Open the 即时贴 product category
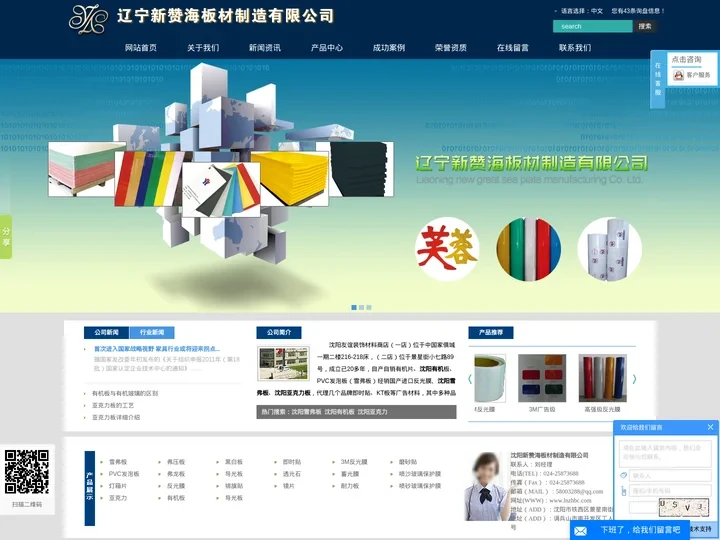Screen dimensions: 720x540 [292, 462]
